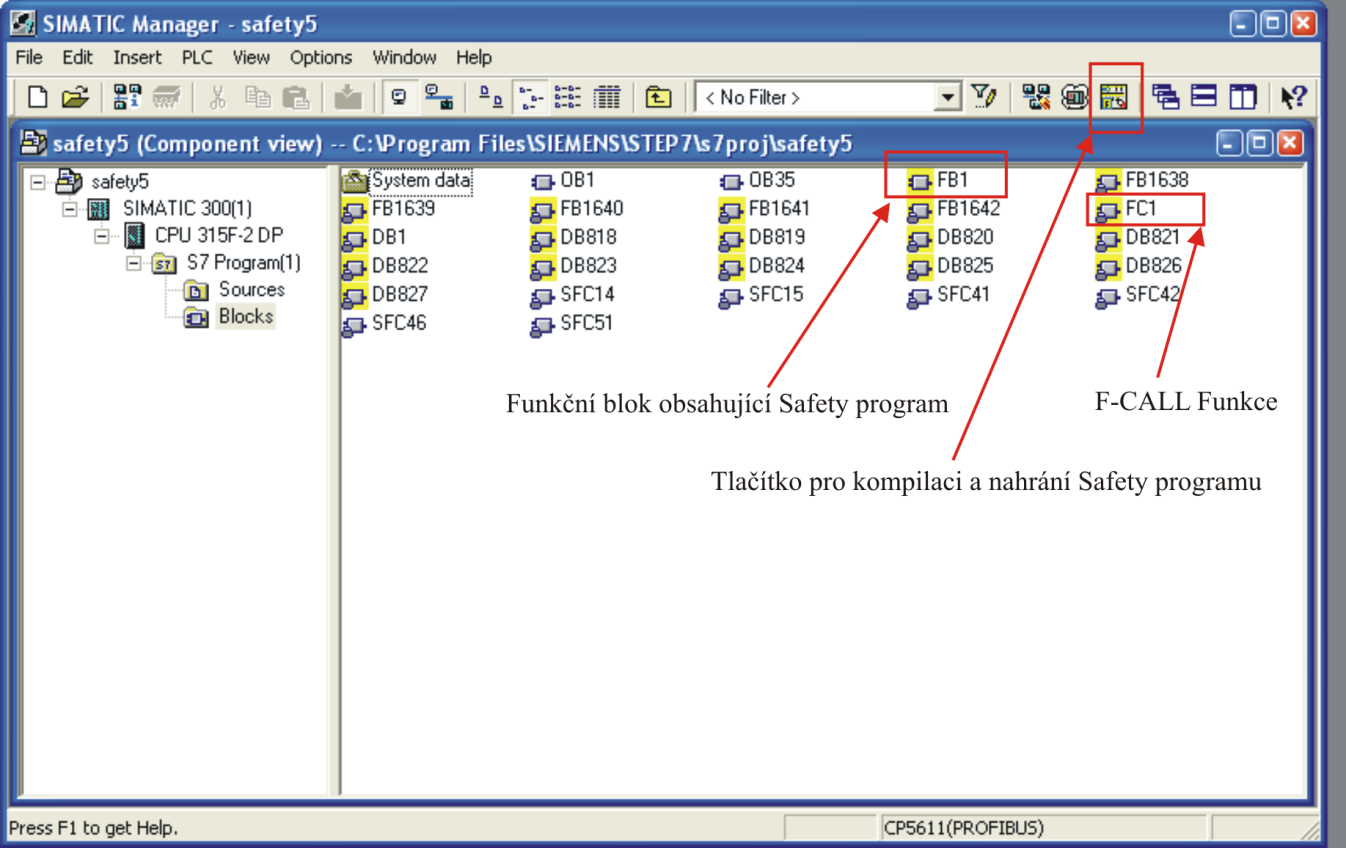Collapse the safety5 project tree node
Image resolution: width=1346 pixels, height=848 pixels.
pyautogui.click(x=37, y=182)
